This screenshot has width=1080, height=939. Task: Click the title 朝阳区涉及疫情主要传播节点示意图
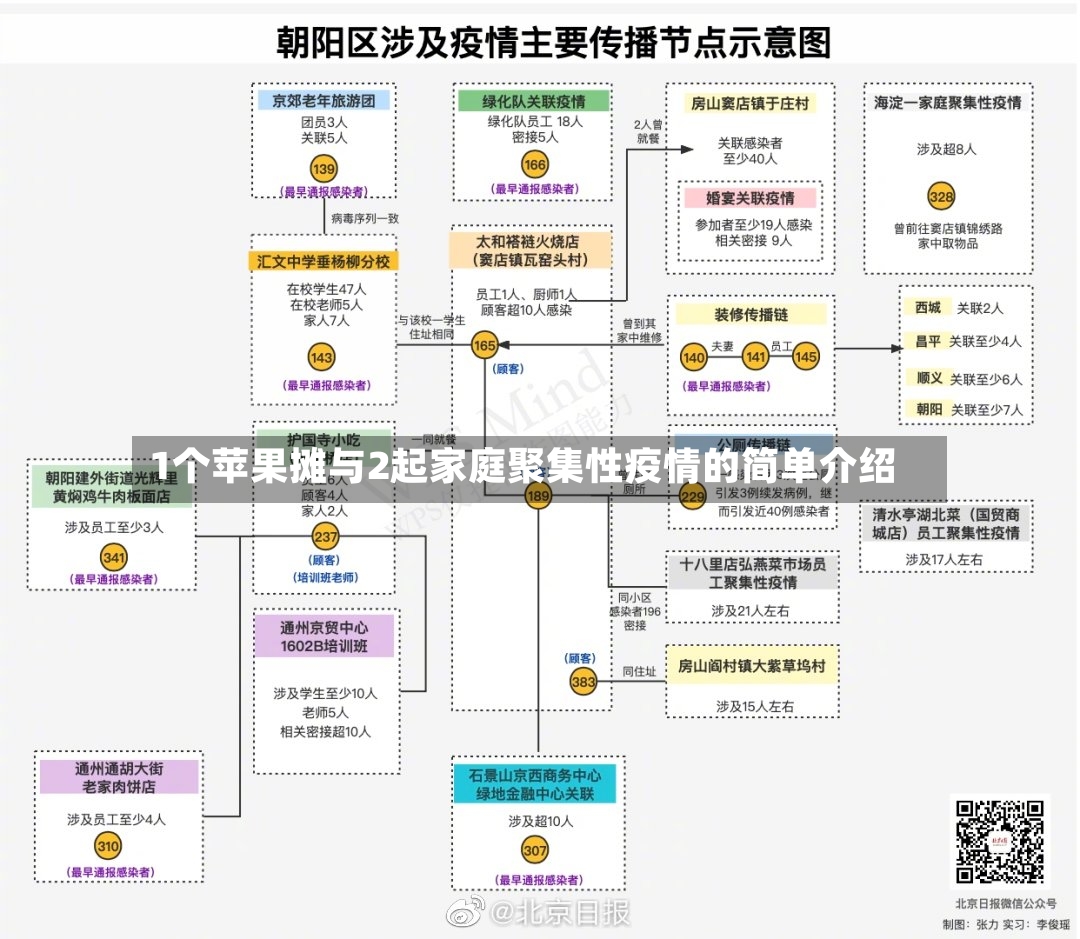553,41
